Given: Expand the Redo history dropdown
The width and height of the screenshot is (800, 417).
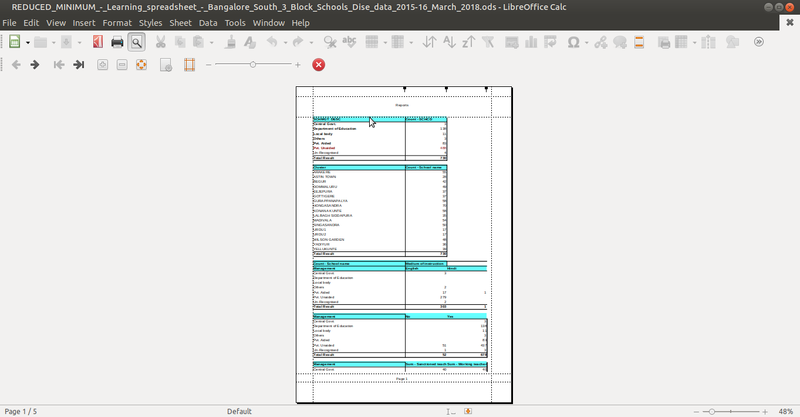Looking at the screenshot, I should 311,43.
